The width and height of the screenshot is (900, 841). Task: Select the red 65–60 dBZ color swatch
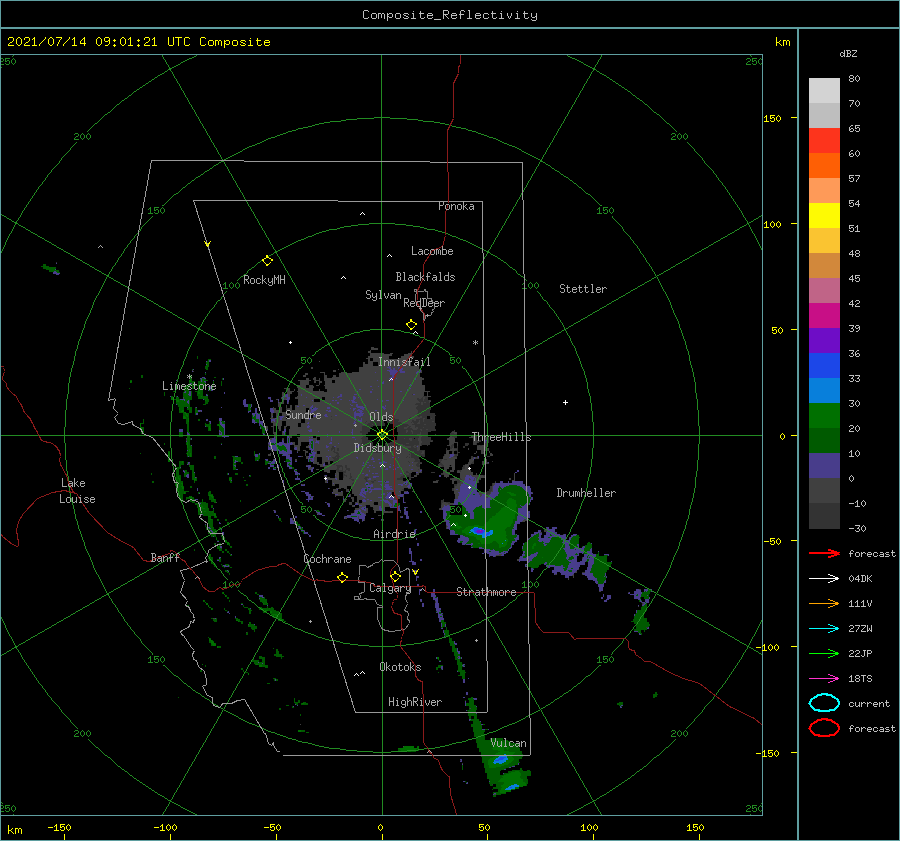point(824,140)
